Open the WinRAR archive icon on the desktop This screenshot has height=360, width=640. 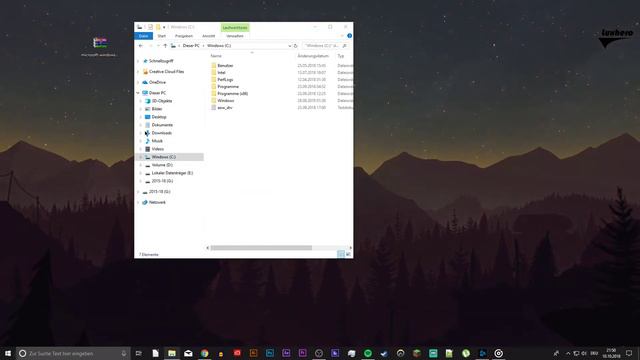click(x=99, y=42)
